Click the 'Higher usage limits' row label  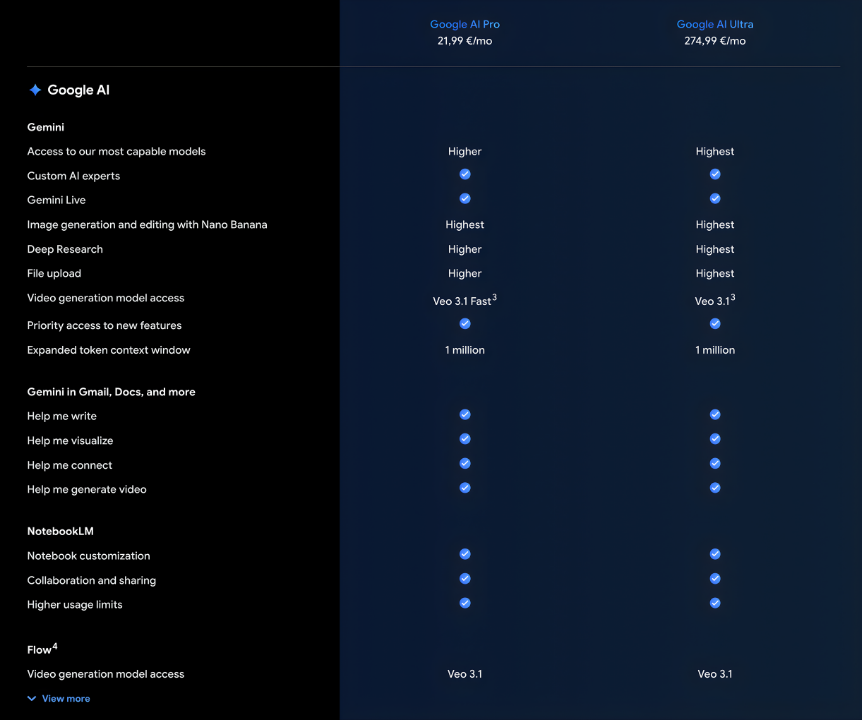point(74,605)
